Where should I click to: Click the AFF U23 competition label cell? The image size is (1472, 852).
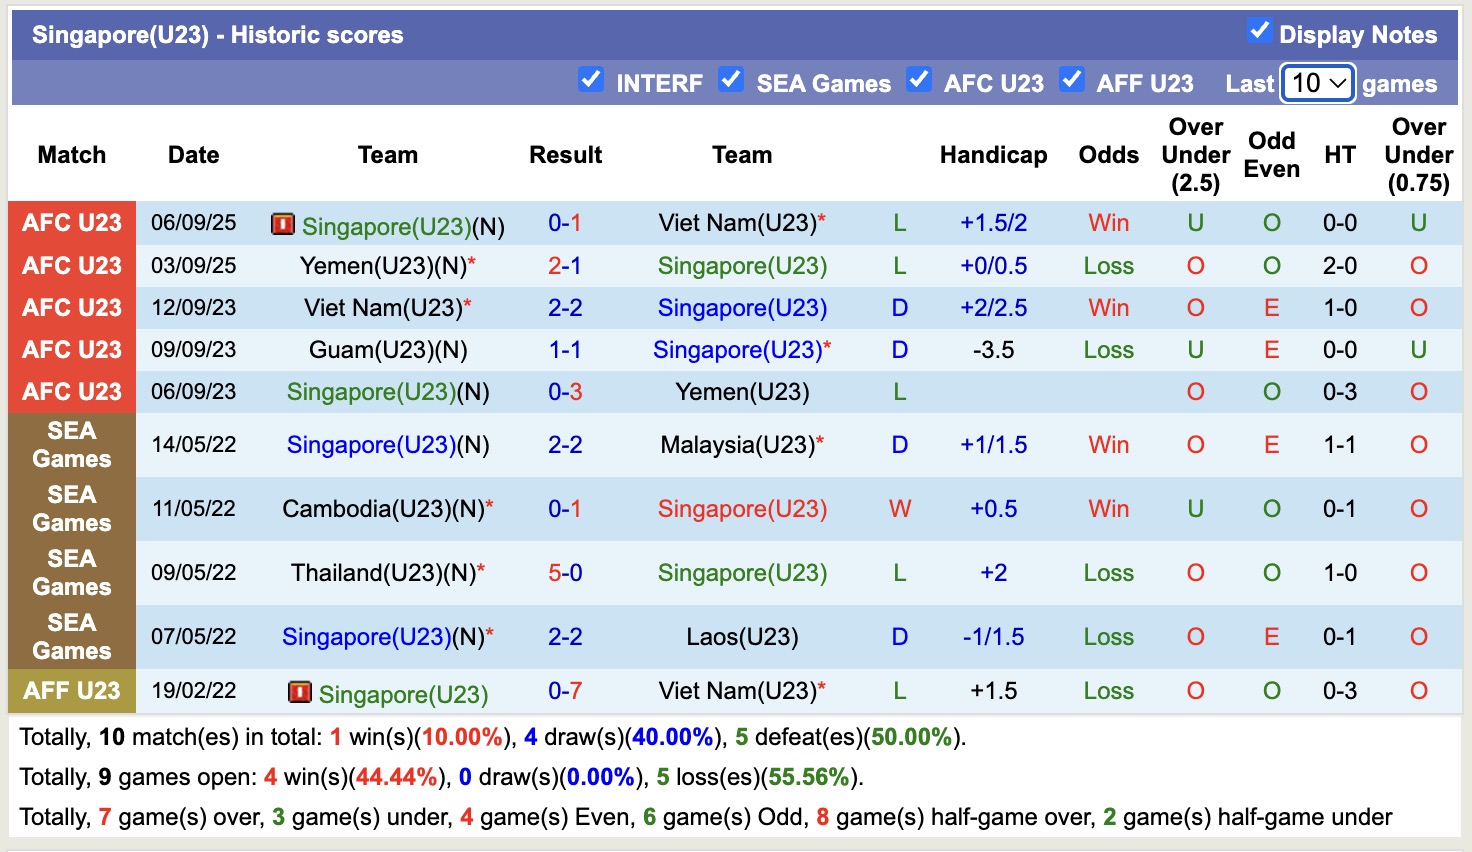[72, 691]
